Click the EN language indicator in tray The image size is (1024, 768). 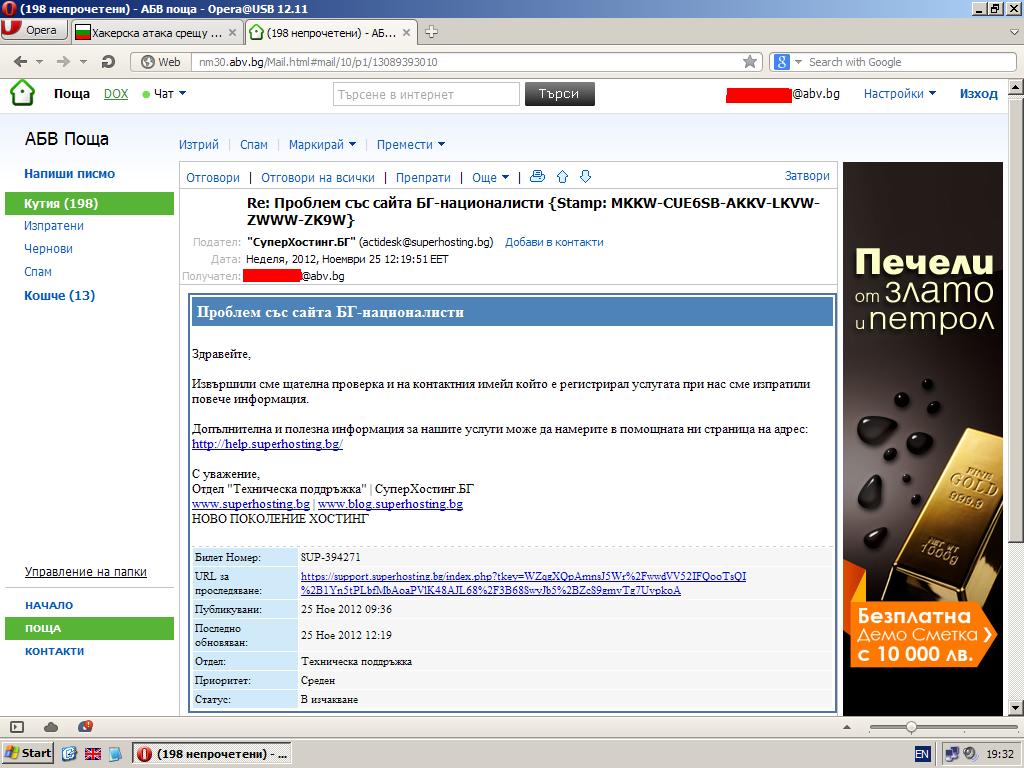pos(921,754)
